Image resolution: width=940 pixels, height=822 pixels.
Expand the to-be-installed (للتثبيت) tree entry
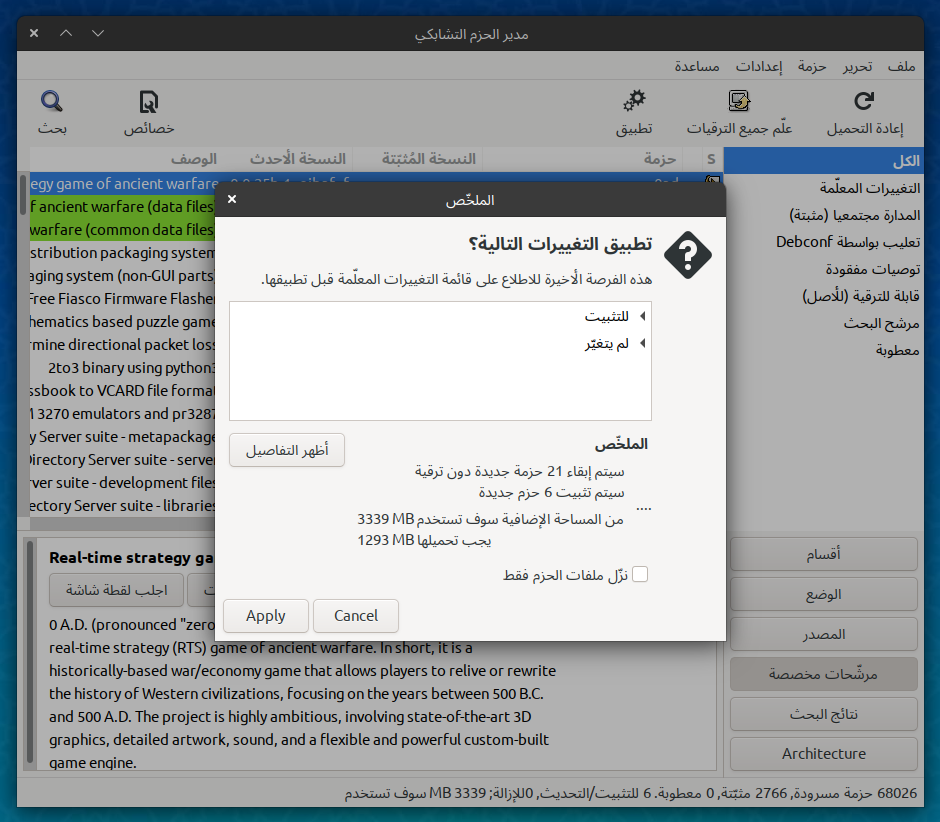pos(642,317)
